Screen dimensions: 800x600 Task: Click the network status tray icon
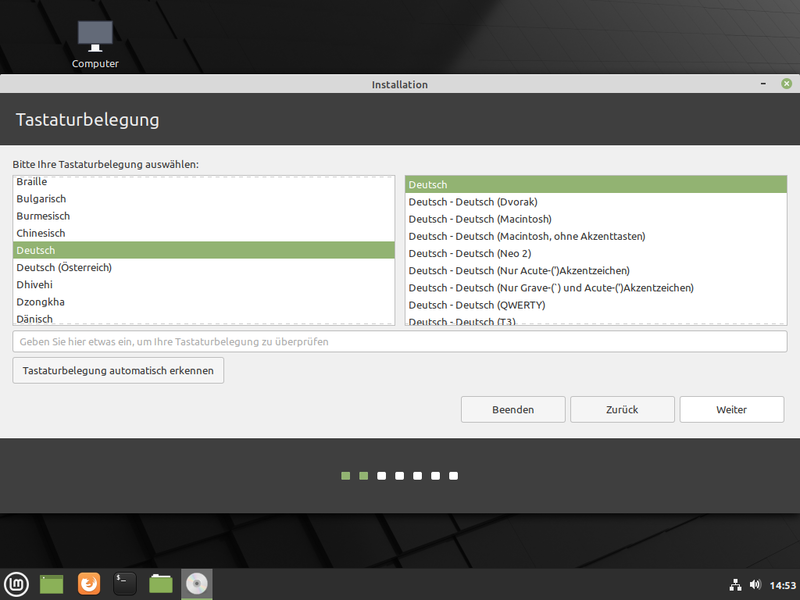pos(735,584)
